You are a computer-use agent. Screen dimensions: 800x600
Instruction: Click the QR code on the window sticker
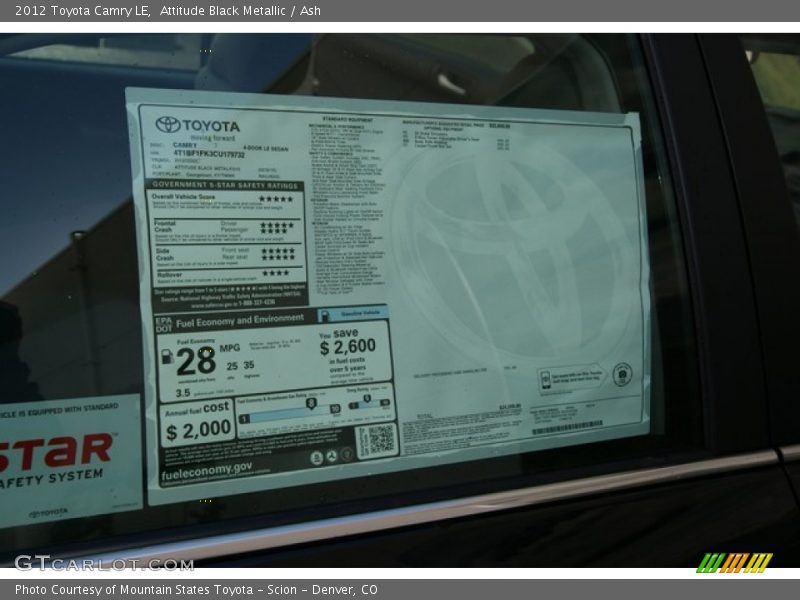(x=381, y=439)
